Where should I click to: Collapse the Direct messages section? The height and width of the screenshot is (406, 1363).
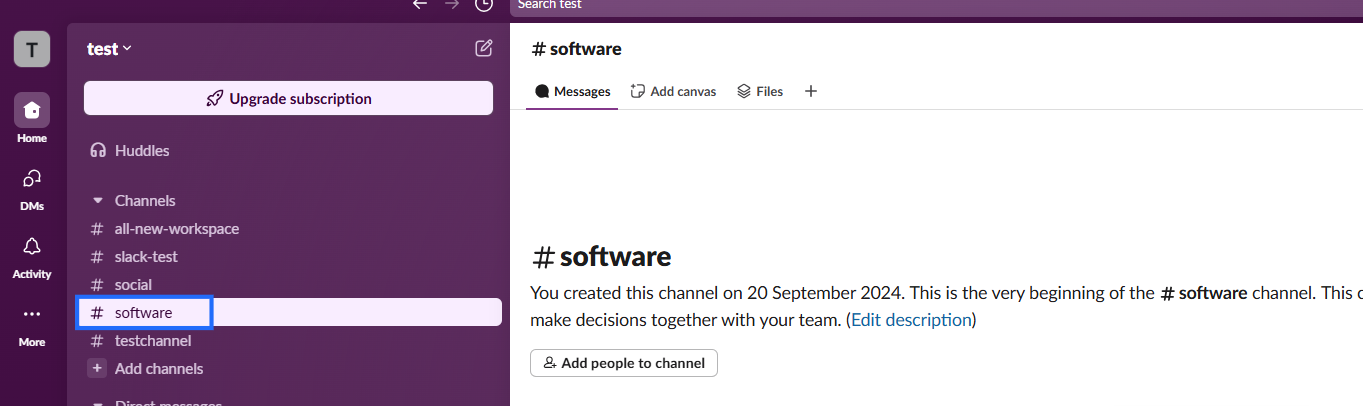pos(97,404)
